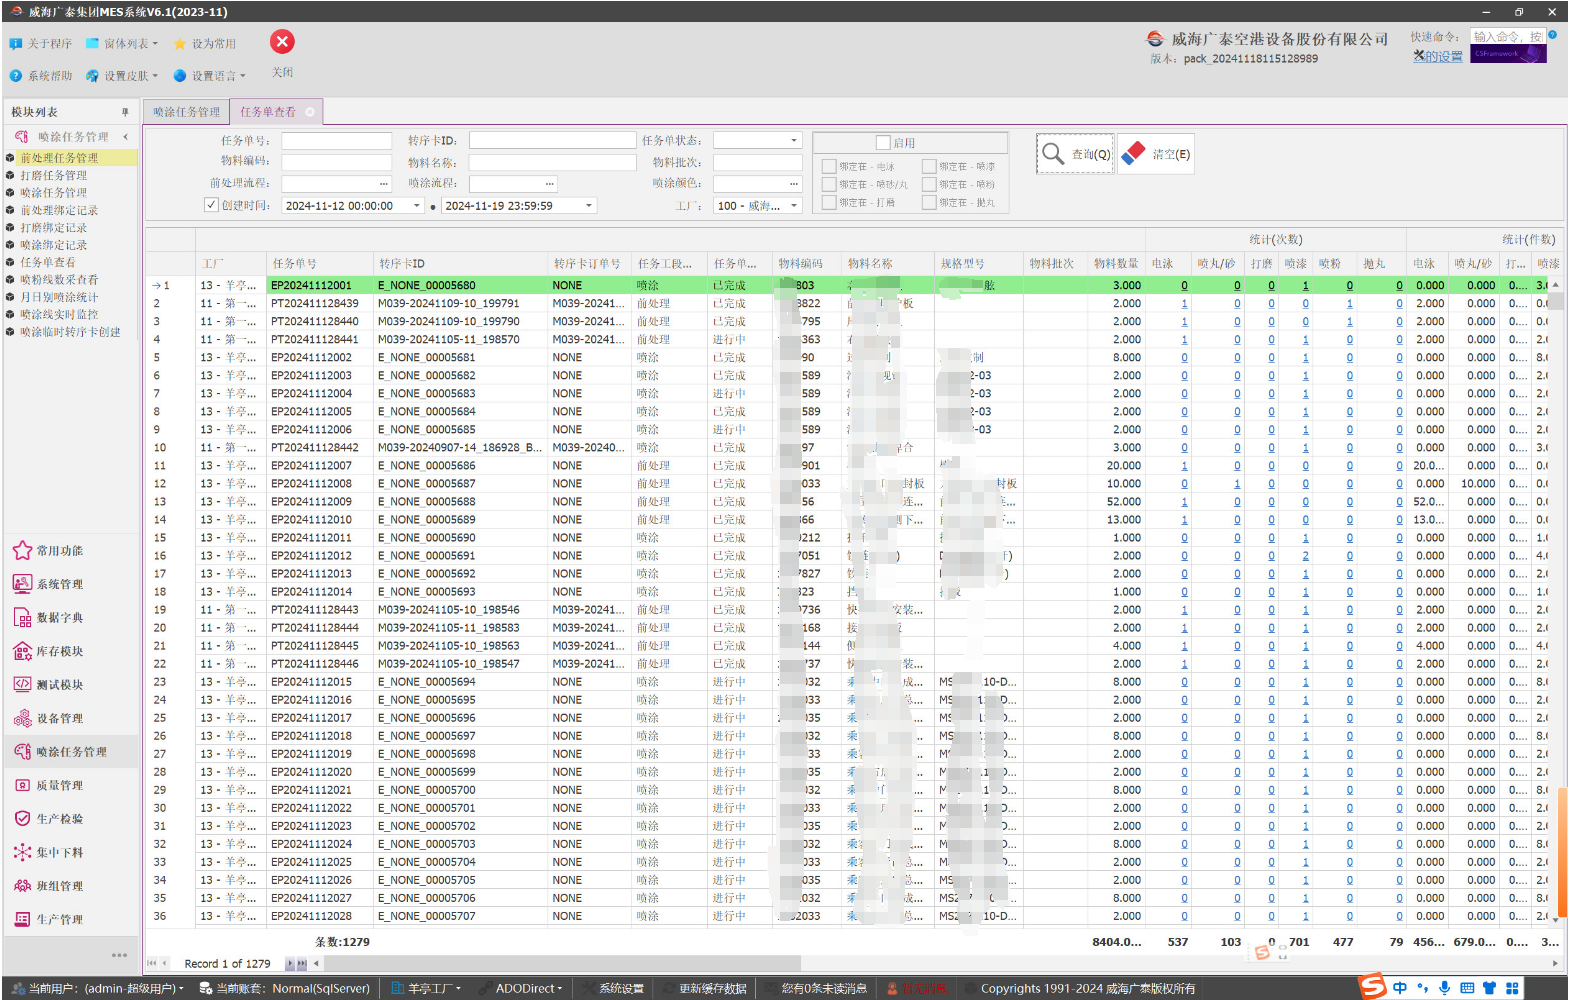The width and height of the screenshot is (1569, 1000).
Task: Select 打磨任务管理 in module tree
Action: click(54, 176)
